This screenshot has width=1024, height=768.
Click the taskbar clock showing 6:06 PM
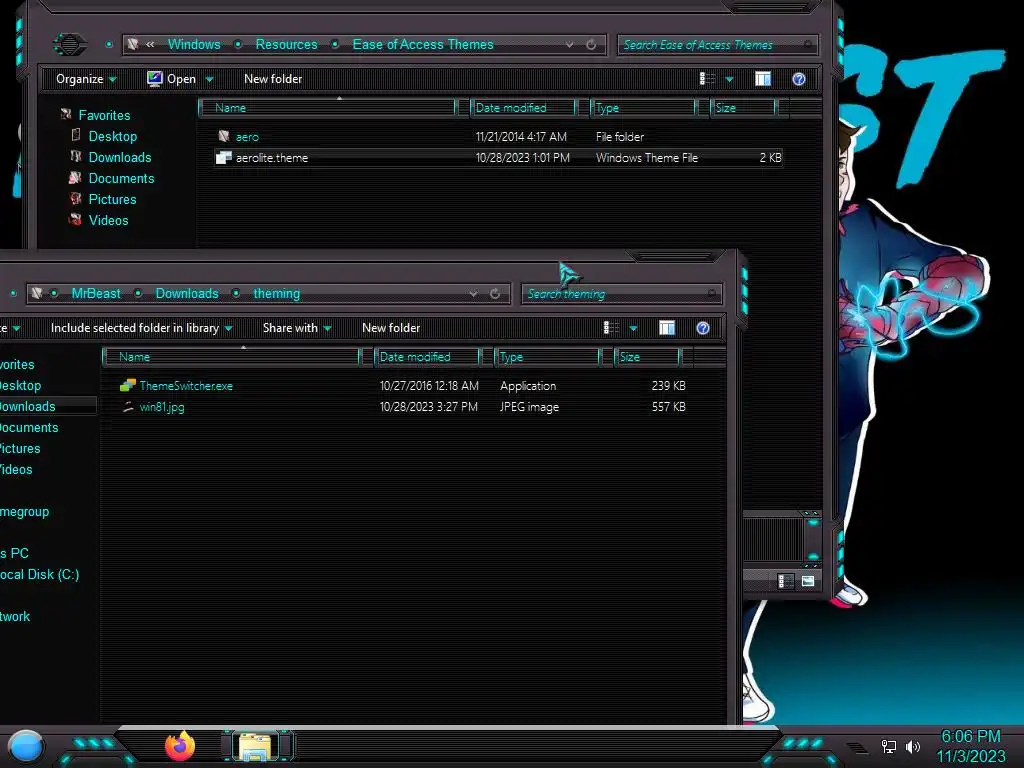970,746
